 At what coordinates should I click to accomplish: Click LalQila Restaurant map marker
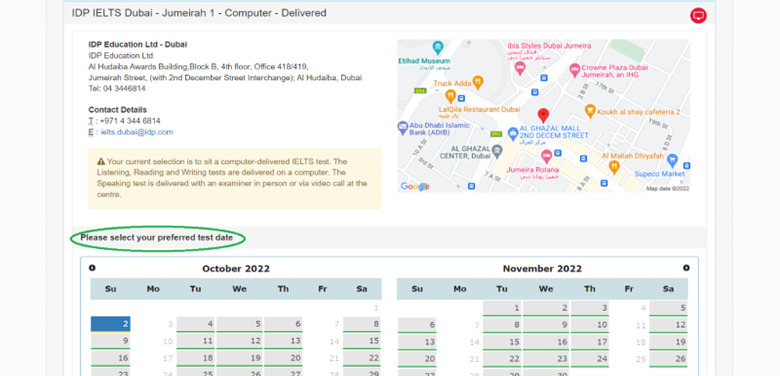pos(451,96)
